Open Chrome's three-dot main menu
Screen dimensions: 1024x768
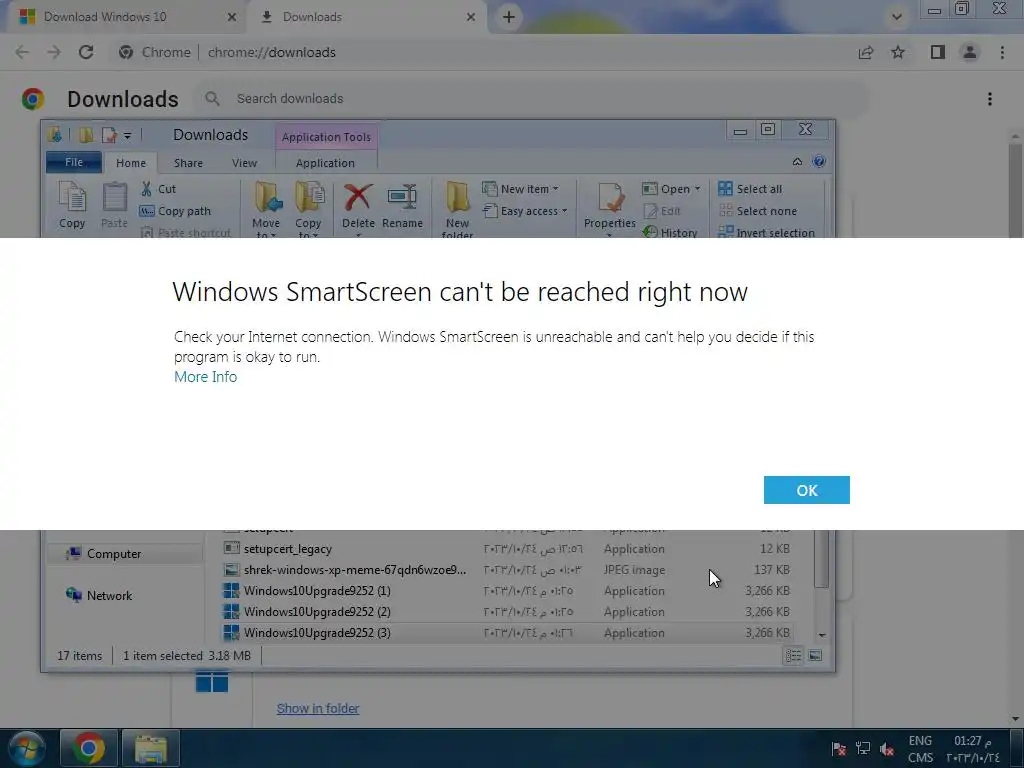pyautogui.click(x=1002, y=52)
